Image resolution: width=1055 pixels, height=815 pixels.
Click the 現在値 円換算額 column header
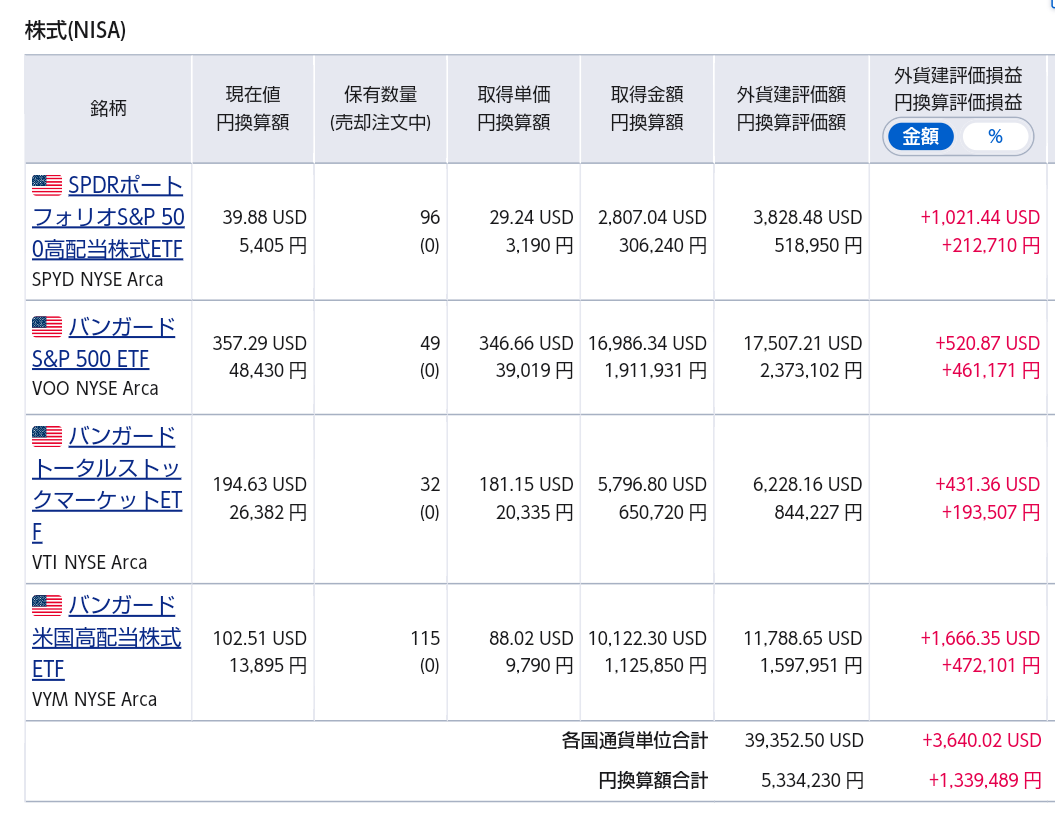pos(252,108)
